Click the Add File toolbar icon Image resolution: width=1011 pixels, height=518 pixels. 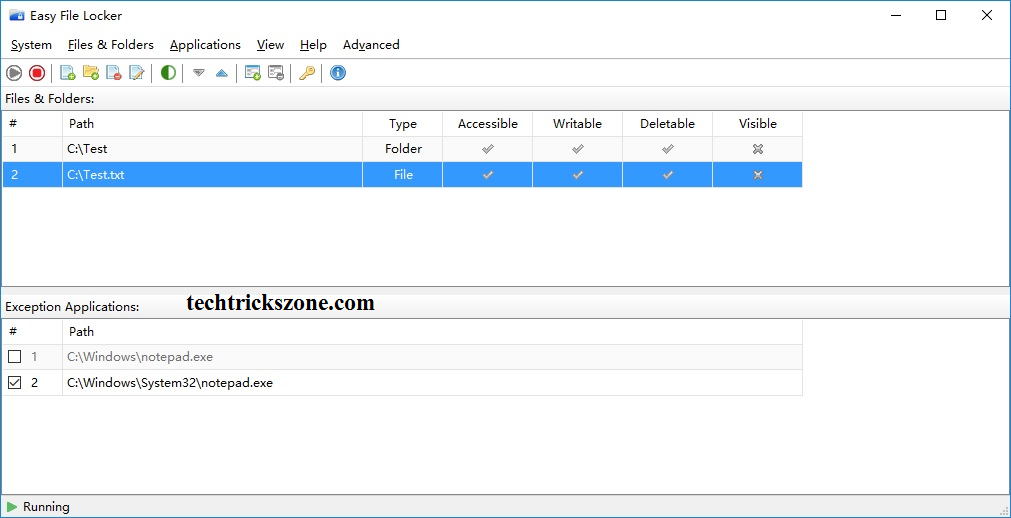click(x=68, y=73)
